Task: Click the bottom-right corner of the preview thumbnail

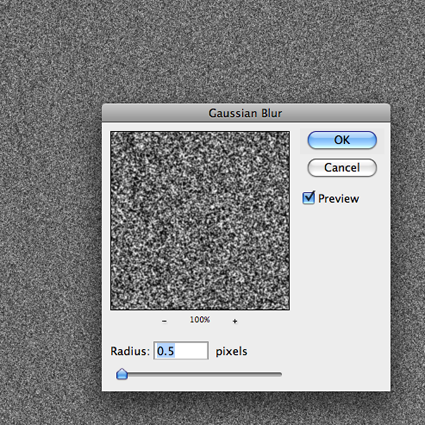Action: pyautogui.click(x=288, y=308)
